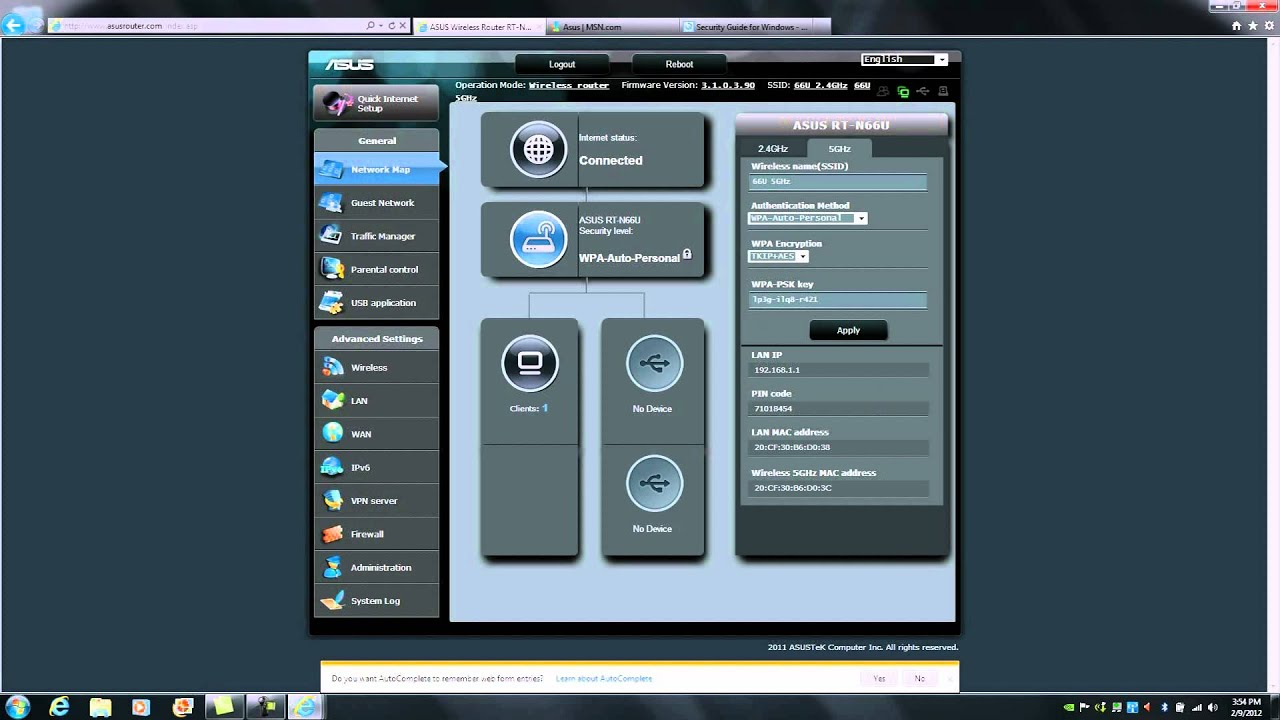Image resolution: width=1280 pixels, height=720 pixels.
Task: Open the English language dropdown
Action: [x=904, y=60]
